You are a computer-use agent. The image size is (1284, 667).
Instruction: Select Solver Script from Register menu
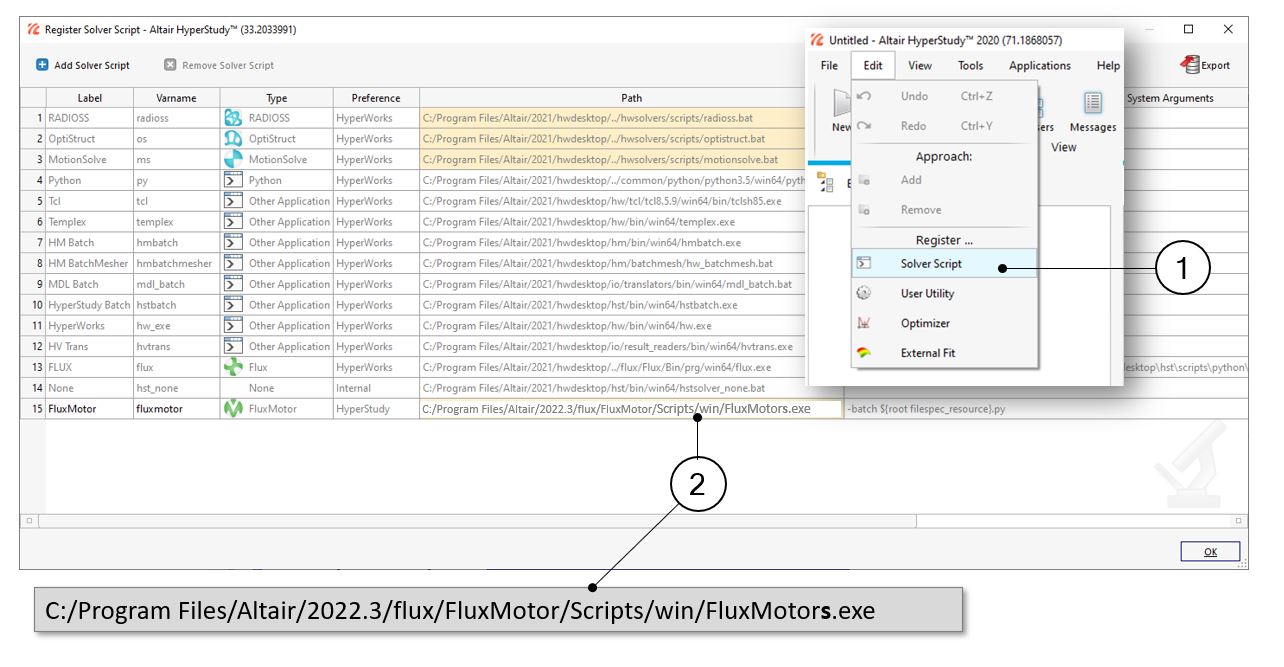[x=930, y=264]
